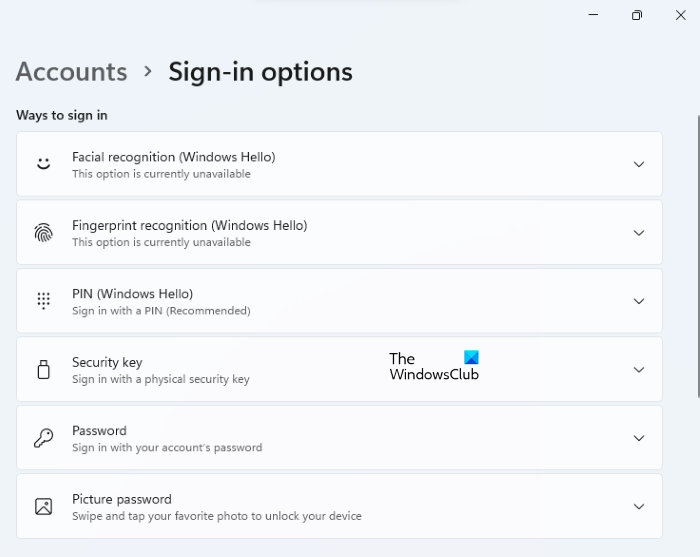Click the Facial recognition smiley face icon
Viewport: 700px width, 557px height.
coord(43,164)
